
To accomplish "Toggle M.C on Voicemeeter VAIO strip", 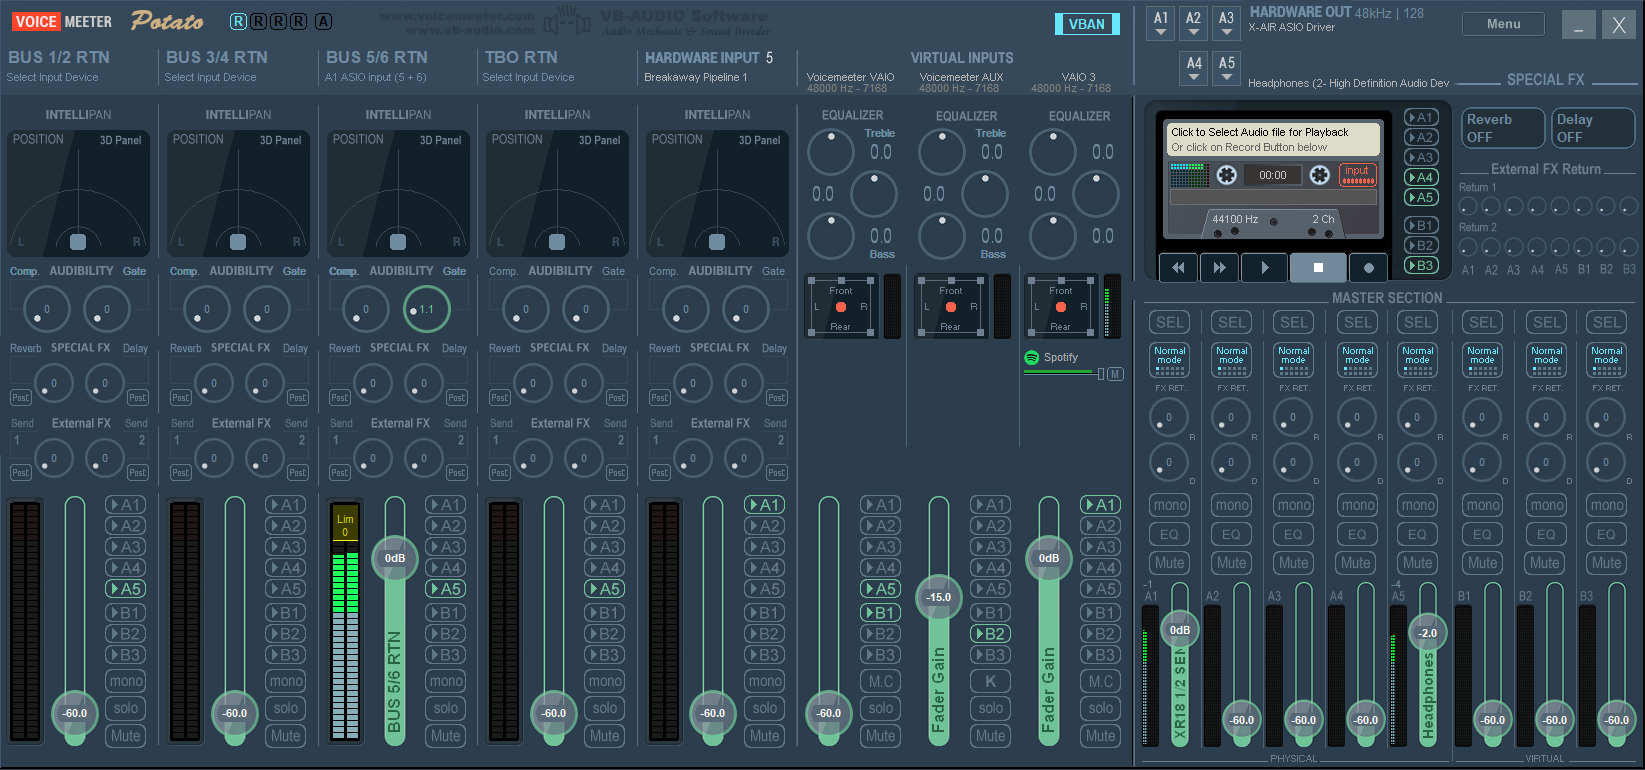I will (x=881, y=681).
